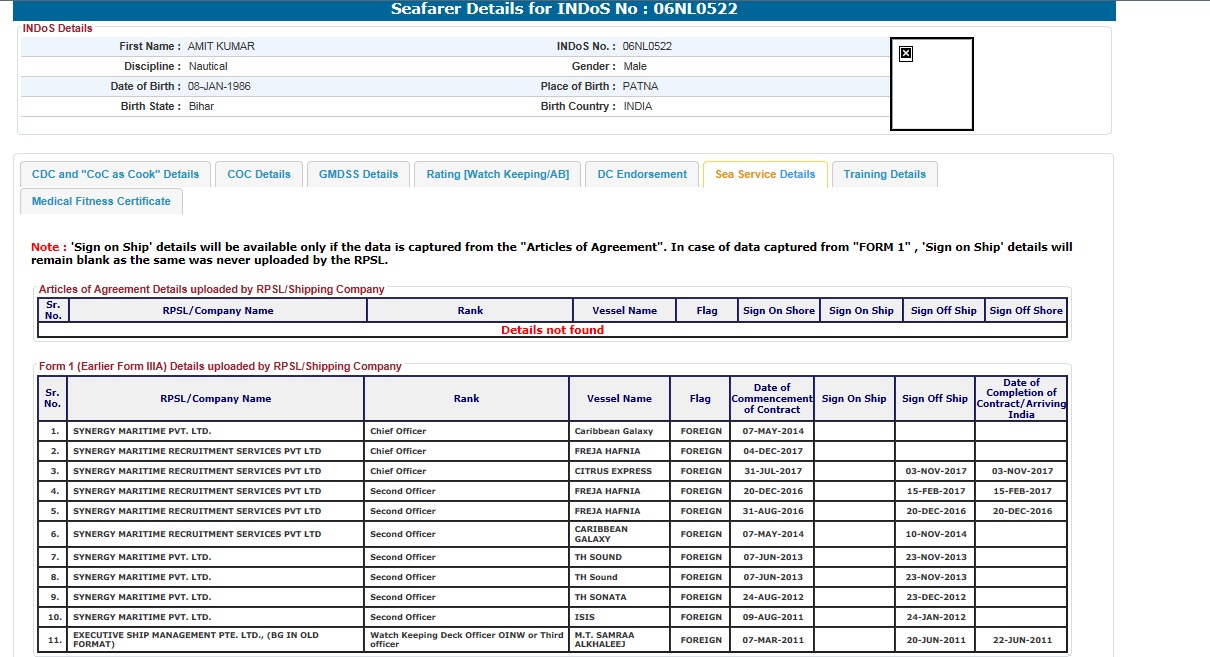
Task: Go to the DC Endorsement tab
Action: [x=642, y=174]
